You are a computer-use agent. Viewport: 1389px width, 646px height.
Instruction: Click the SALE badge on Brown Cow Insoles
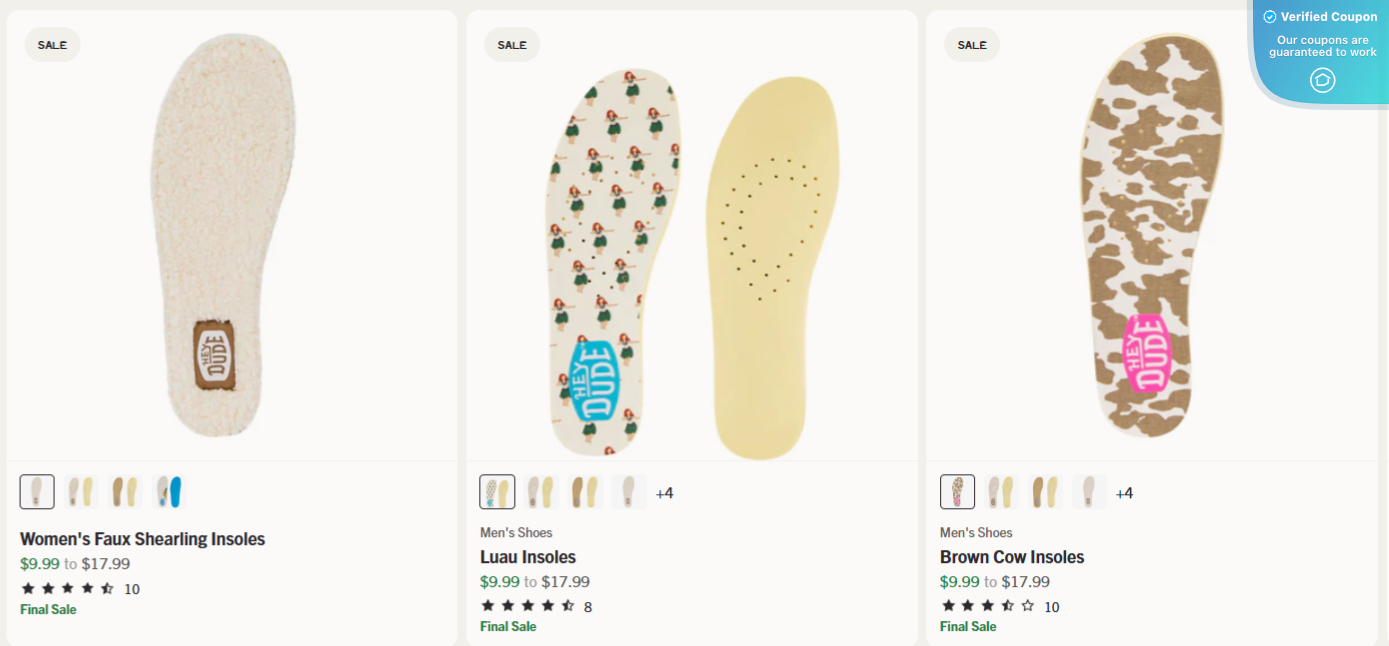(x=971, y=44)
